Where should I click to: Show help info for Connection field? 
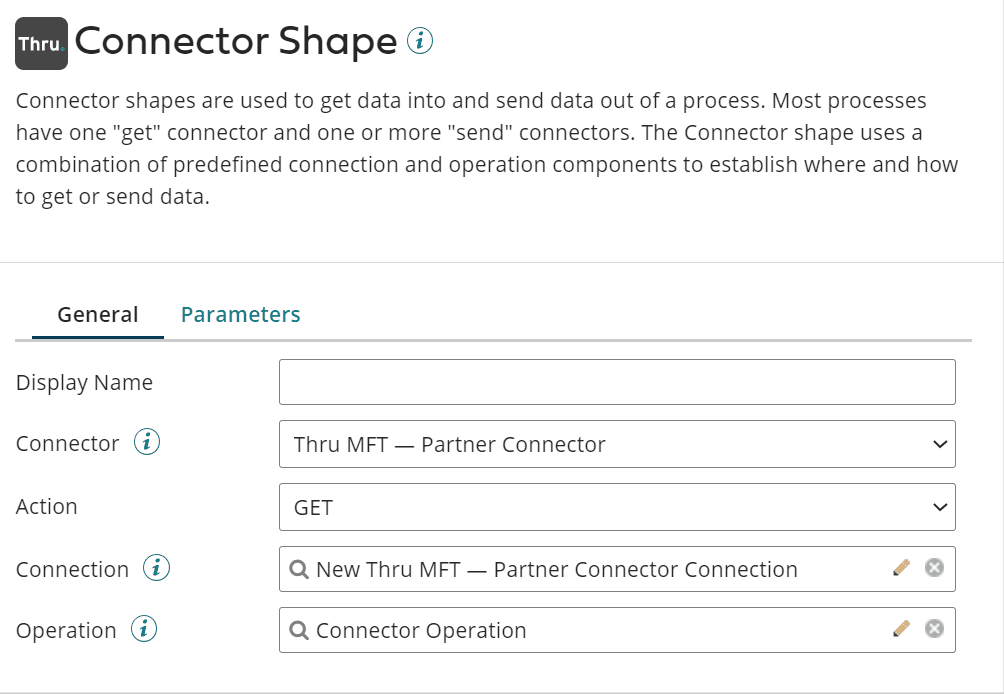(x=156, y=568)
